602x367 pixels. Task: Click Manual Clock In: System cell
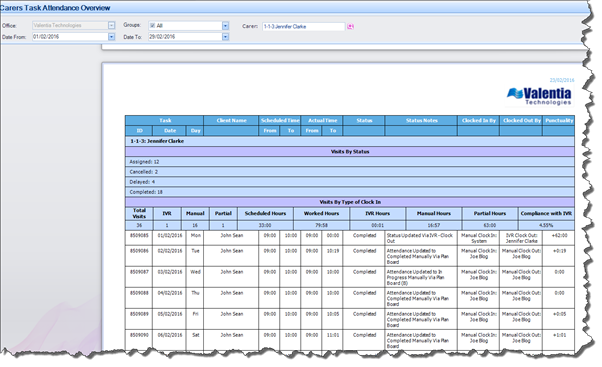pyautogui.click(x=479, y=238)
